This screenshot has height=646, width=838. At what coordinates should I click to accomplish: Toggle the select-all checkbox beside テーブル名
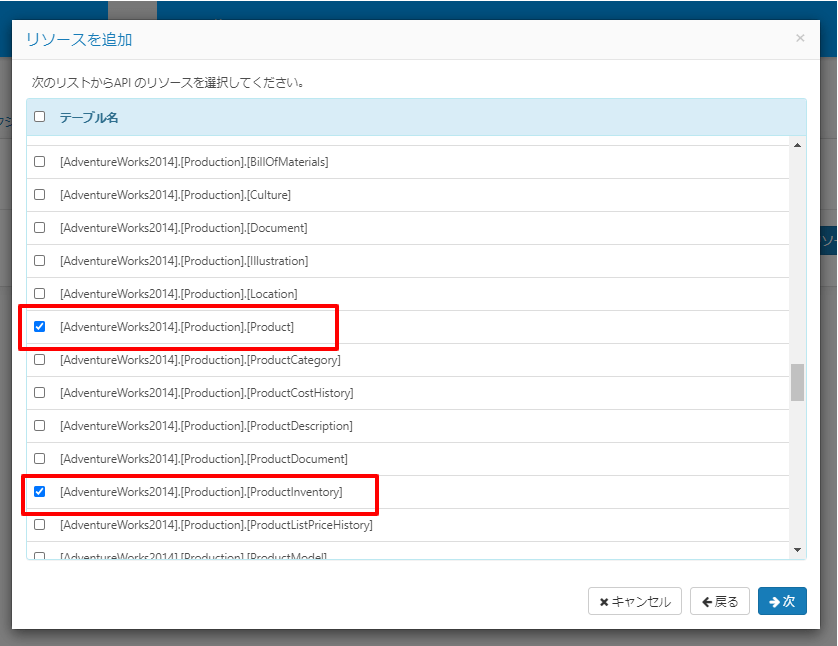coord(40,116)
